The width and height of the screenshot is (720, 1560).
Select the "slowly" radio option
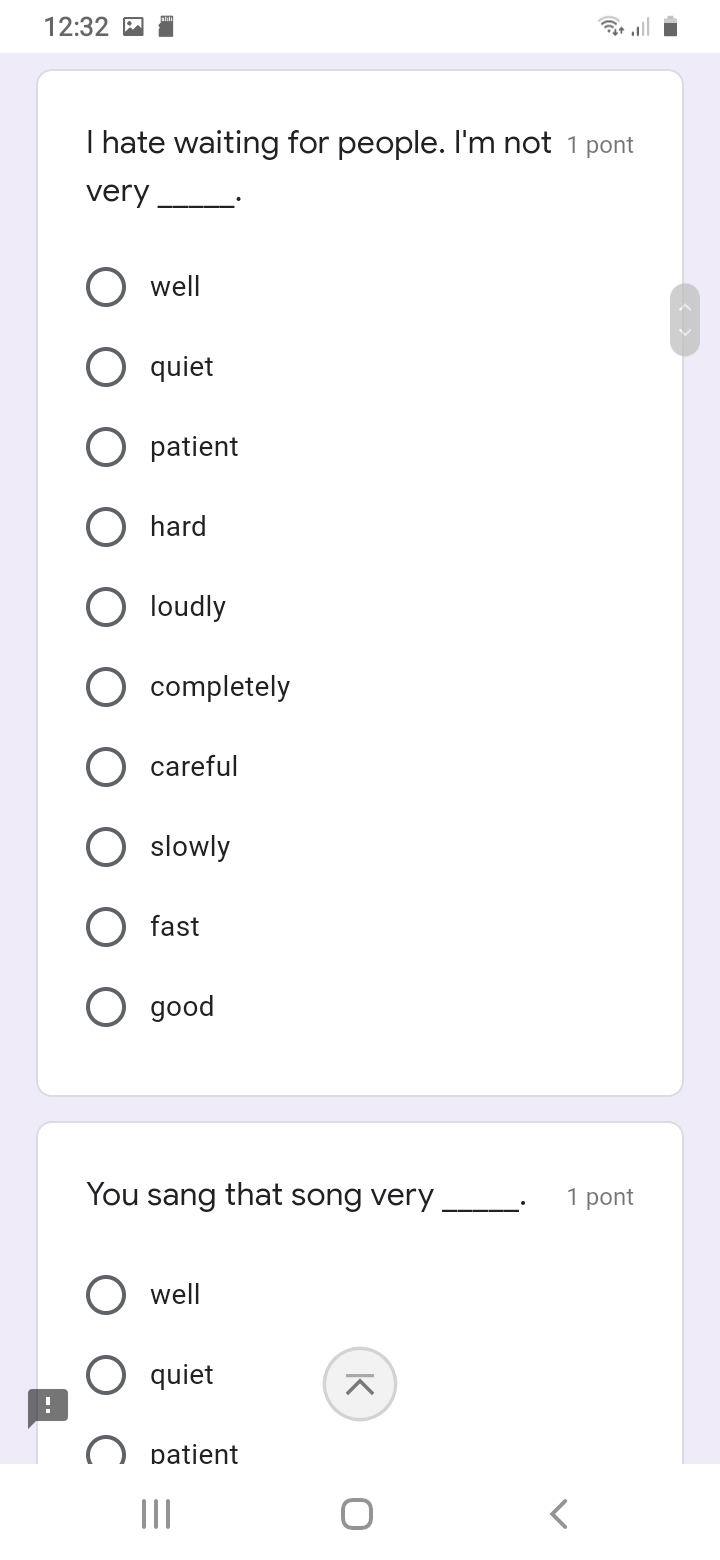[x=106, y=847]
